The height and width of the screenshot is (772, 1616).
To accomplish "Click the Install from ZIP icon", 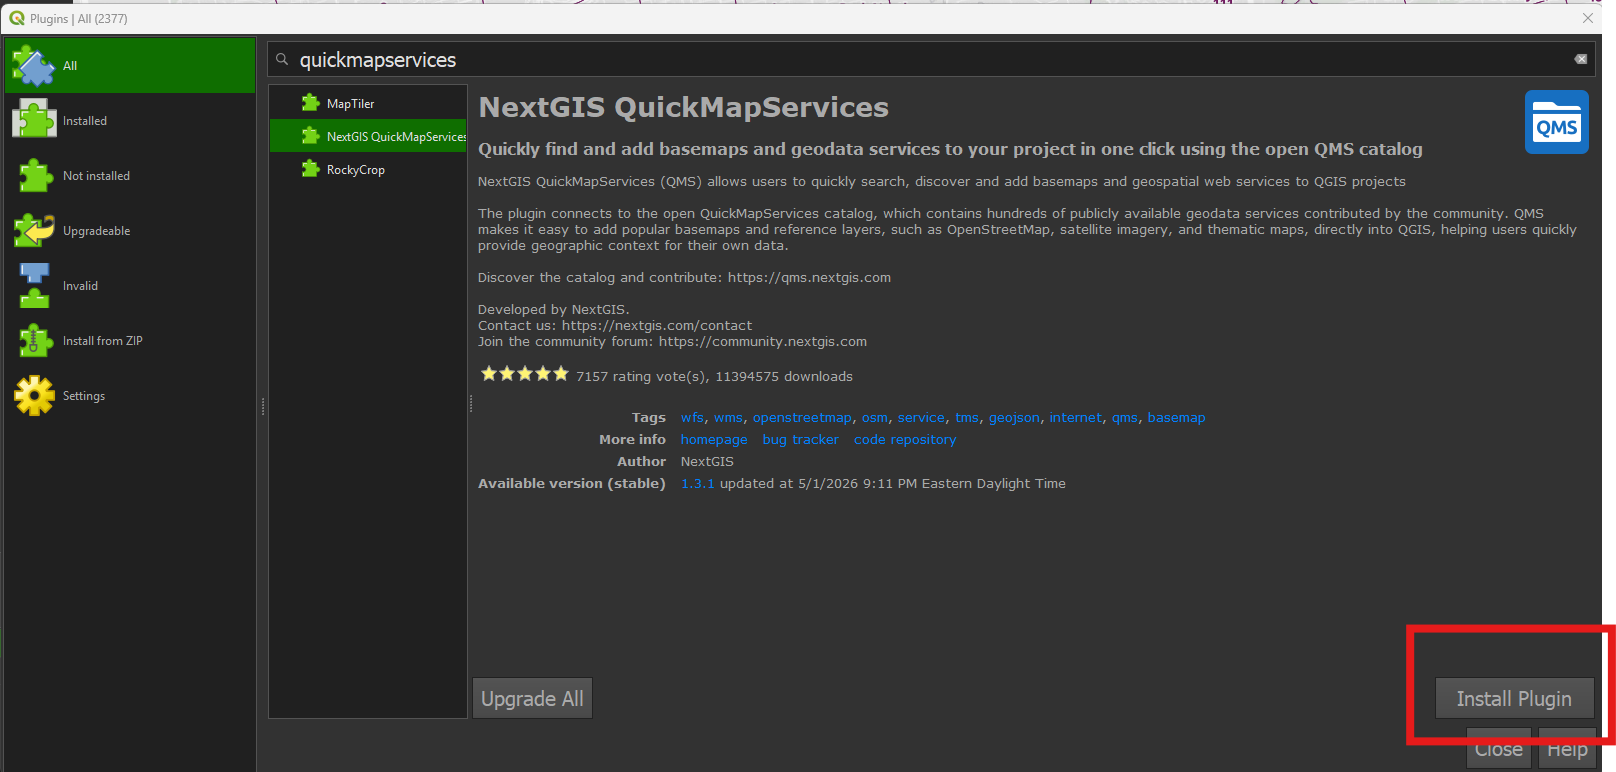I will coord(34,341).
